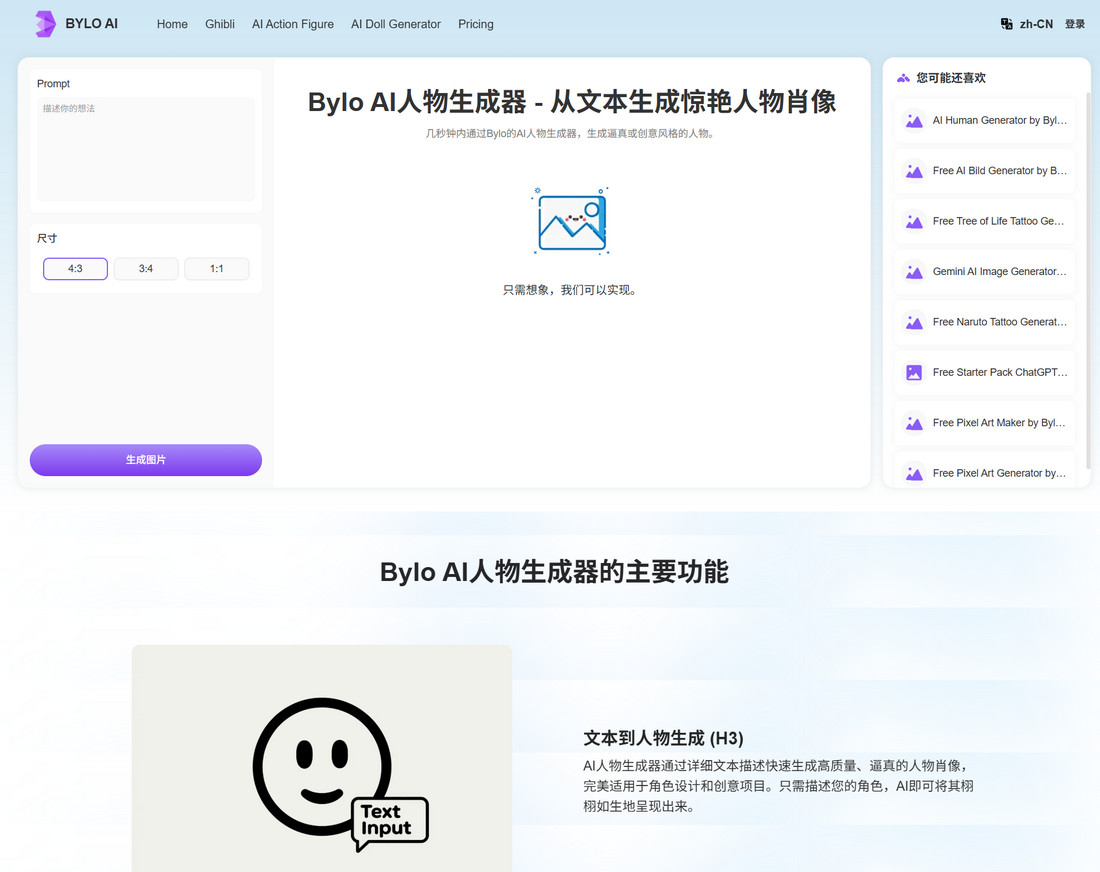Click the 您可能还喜欢 heading text
The height and width of the screenshot is (872, 1100).
click(x=951, y=78)
